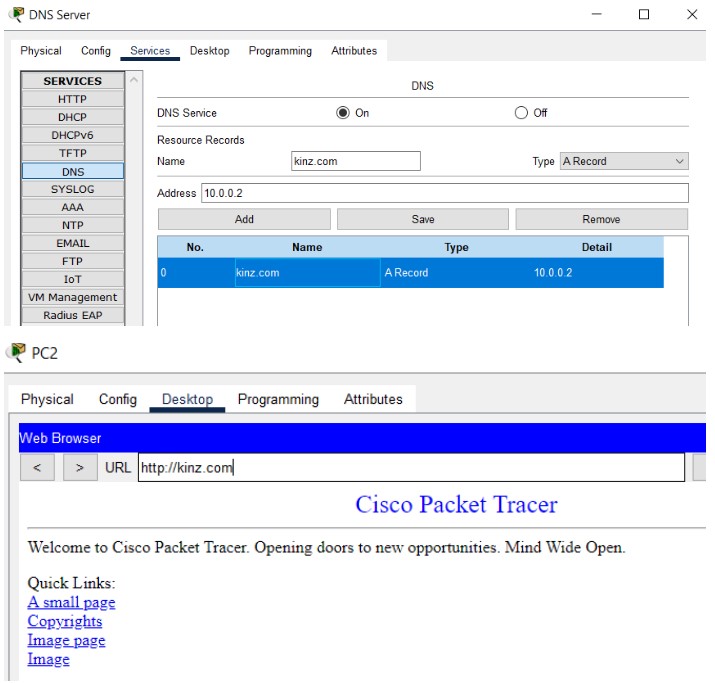This screenshot has width=715, height=683.
Task: Click the Address input field
Action: 445,193
